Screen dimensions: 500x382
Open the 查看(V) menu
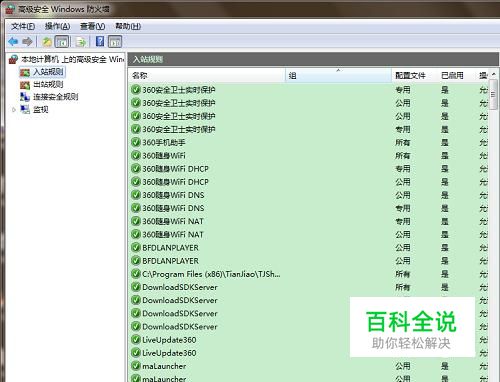pos(93,26)
